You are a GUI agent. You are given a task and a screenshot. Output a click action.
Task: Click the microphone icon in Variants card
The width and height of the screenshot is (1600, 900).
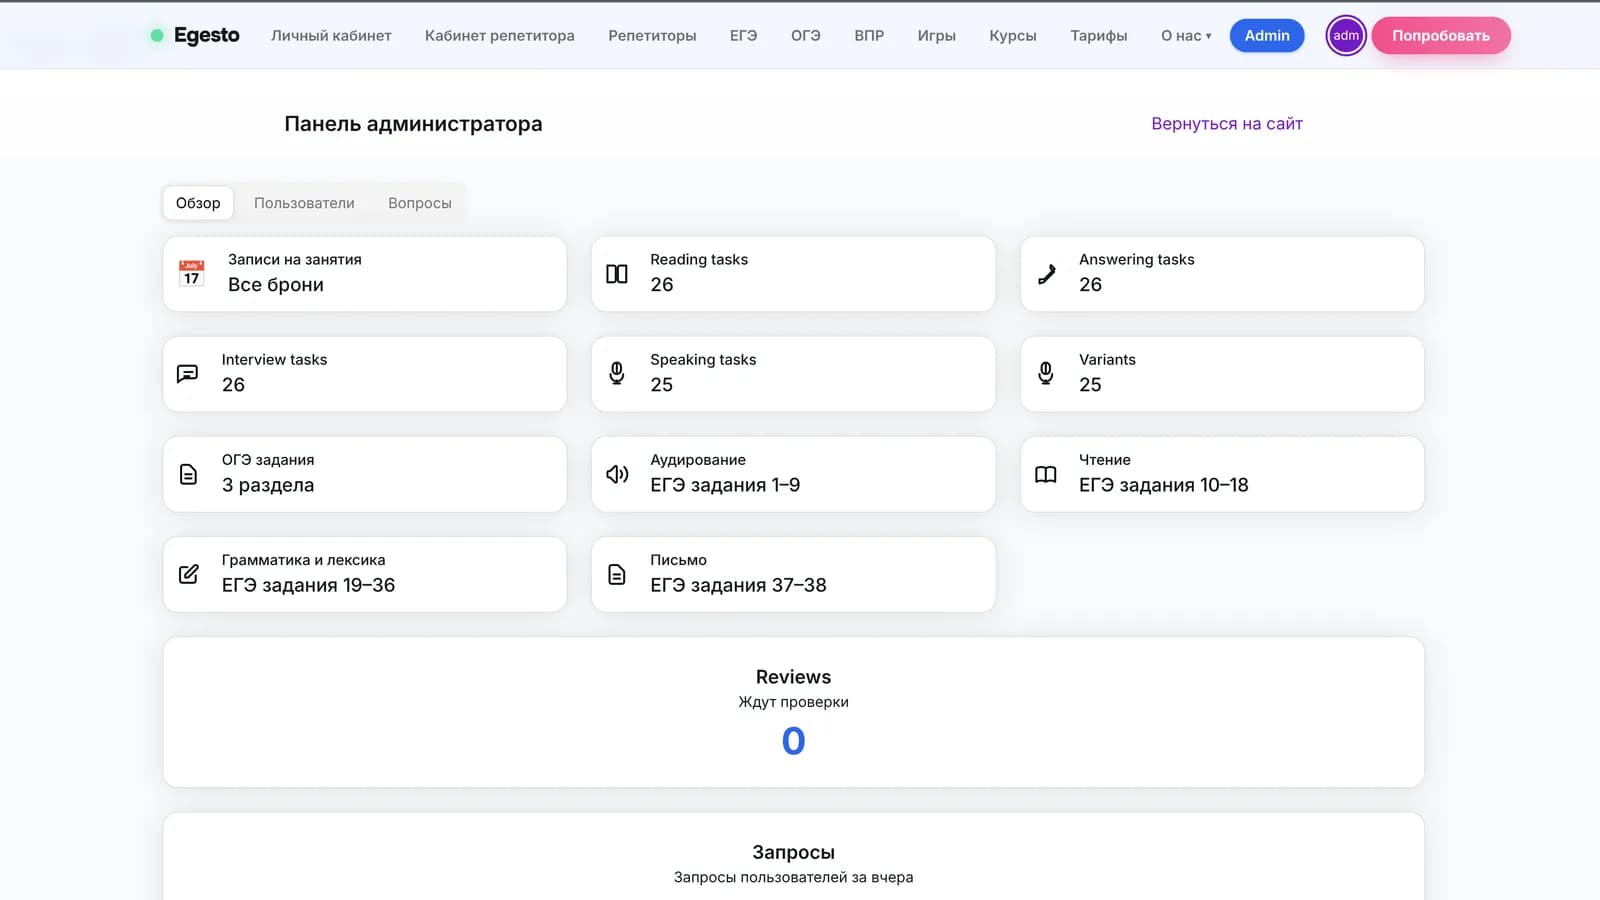pos(1046,374)
